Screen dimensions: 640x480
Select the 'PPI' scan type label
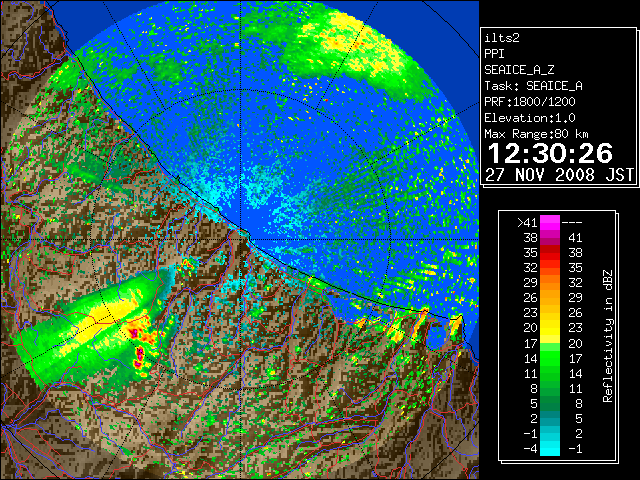point(494,54)
